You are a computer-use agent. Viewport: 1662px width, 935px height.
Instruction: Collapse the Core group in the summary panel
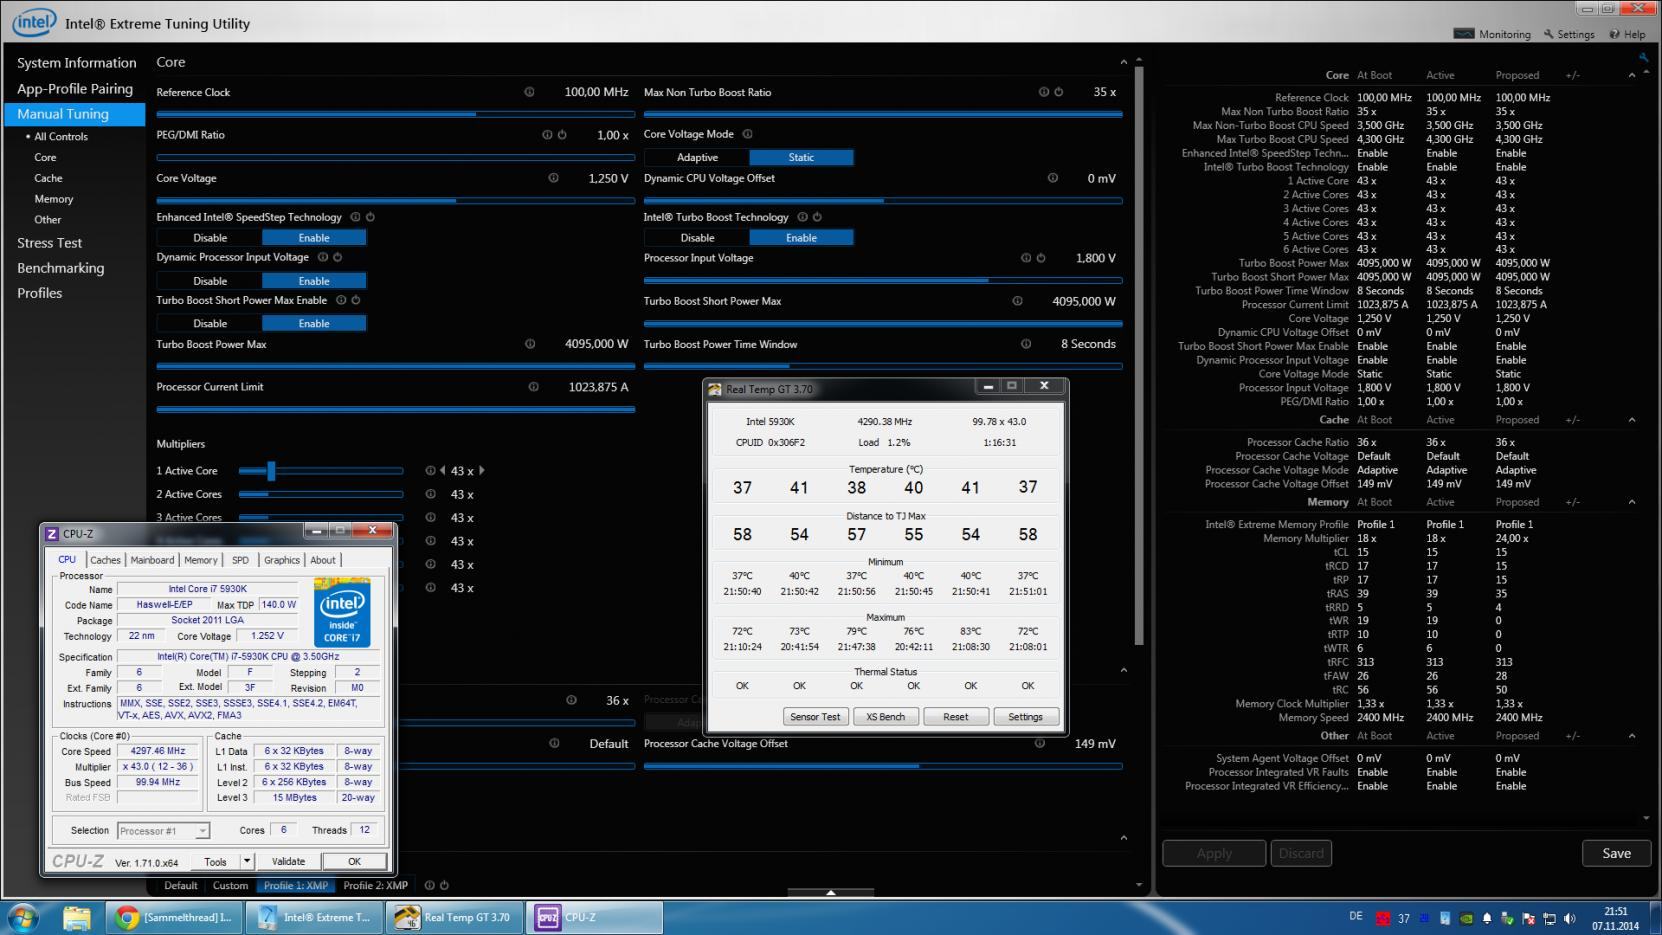1632,75
